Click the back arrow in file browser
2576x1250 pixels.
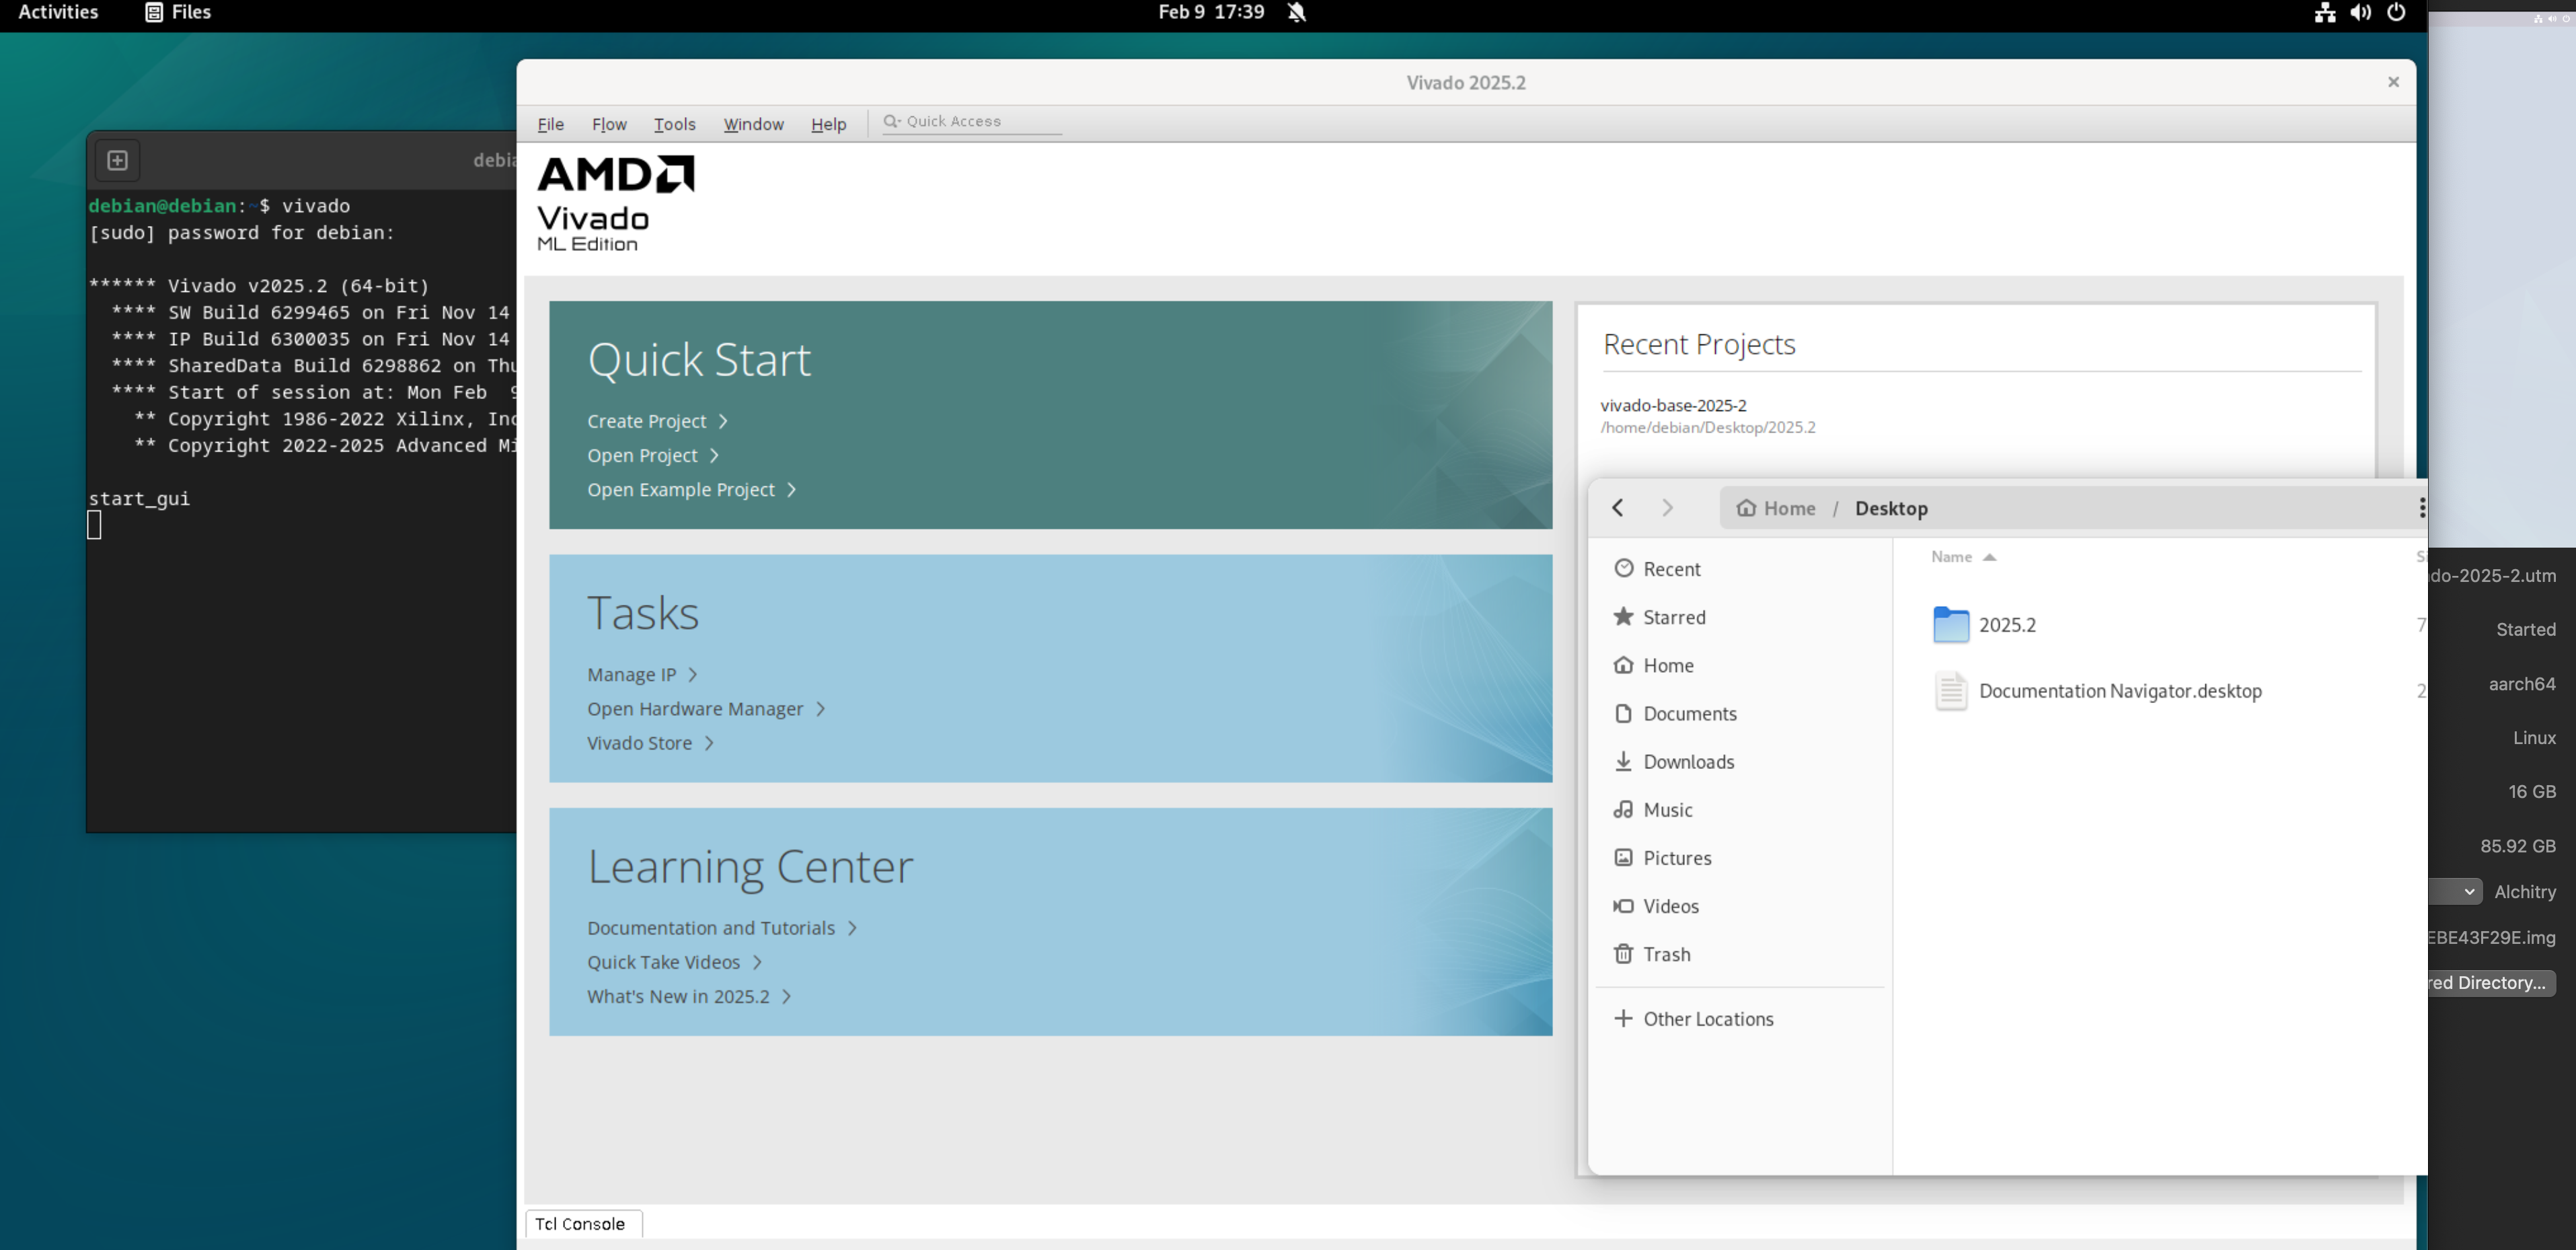[x=1618, y=508]
